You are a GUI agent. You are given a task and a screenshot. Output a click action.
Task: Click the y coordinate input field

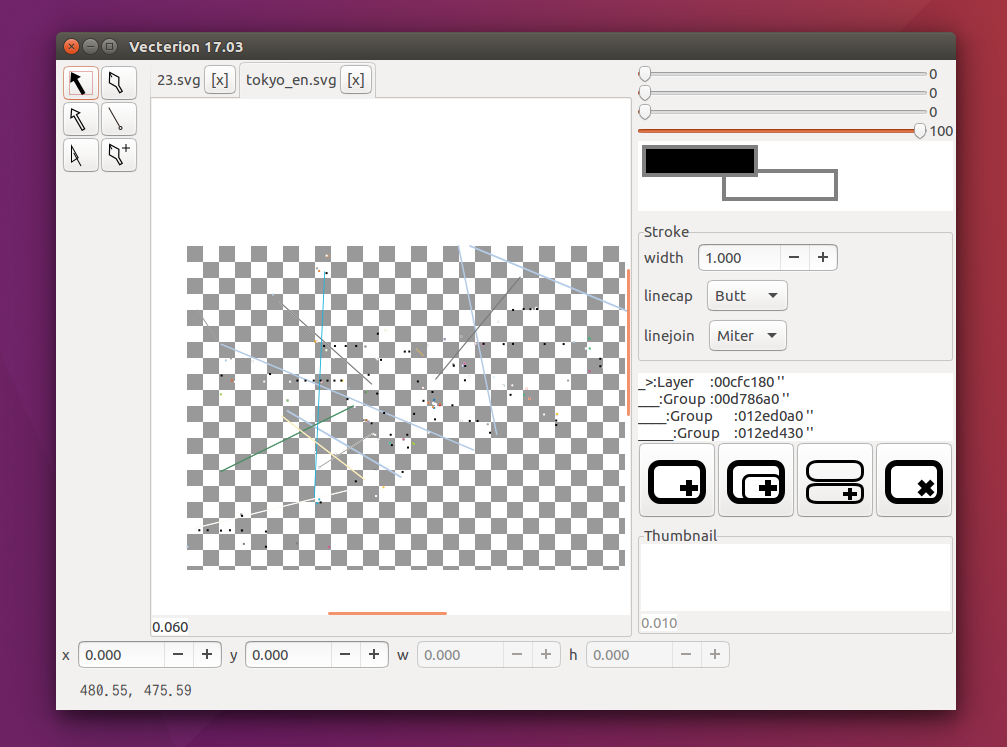[x=288, y=655]
